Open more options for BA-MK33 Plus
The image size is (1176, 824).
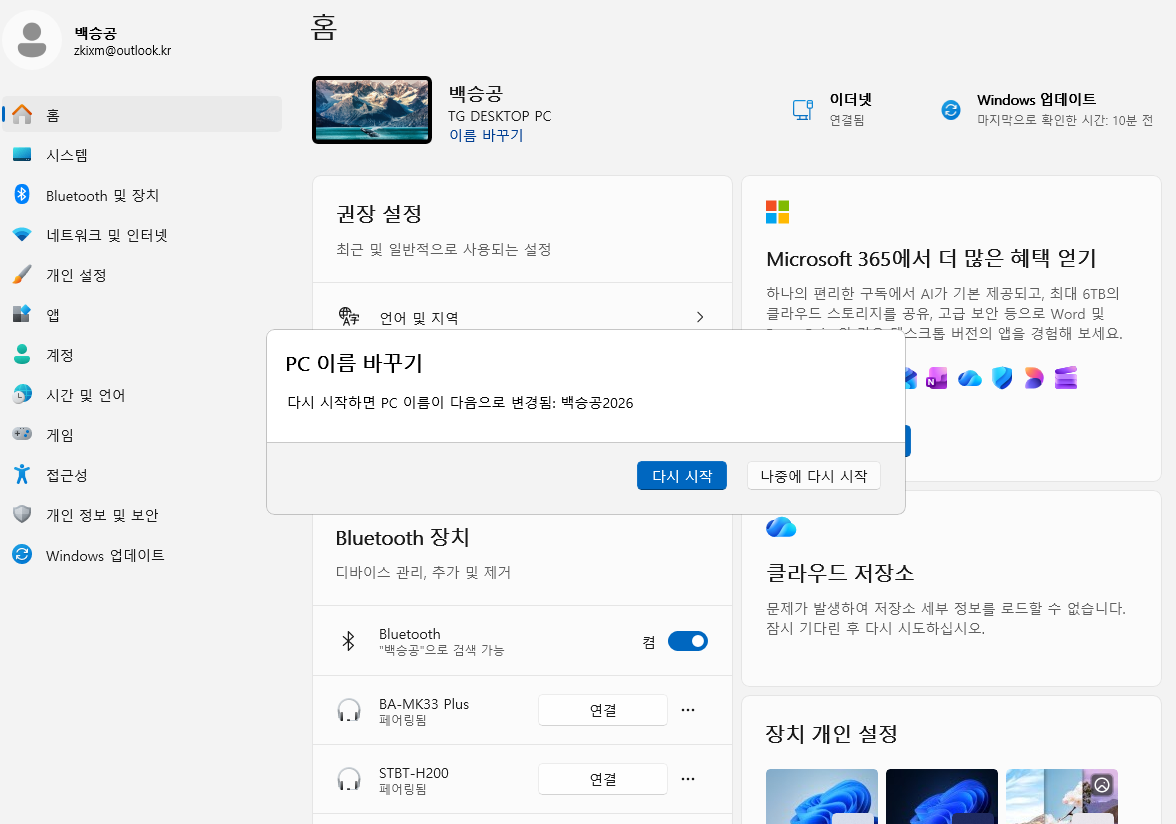tap(688, 710)
